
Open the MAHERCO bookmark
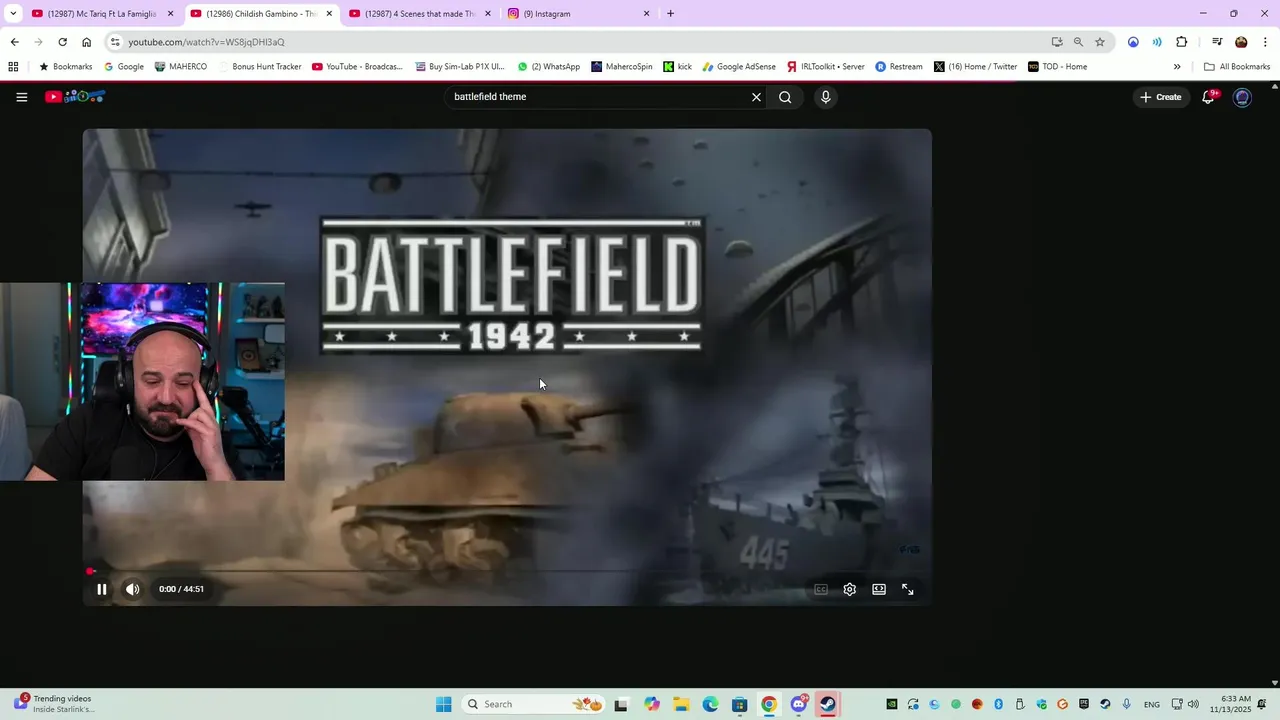click(x=180, y=67)
